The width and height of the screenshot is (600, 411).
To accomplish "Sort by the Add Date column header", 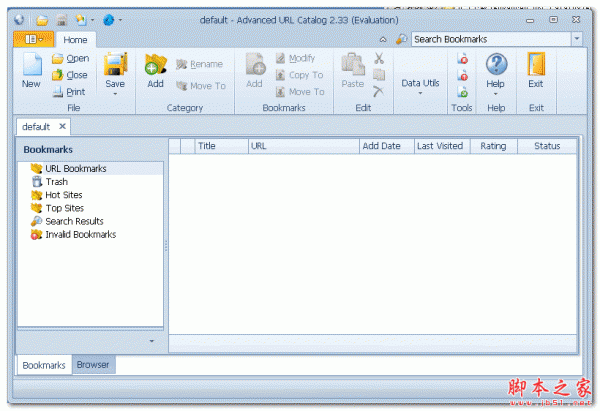I will click(387, 146).
